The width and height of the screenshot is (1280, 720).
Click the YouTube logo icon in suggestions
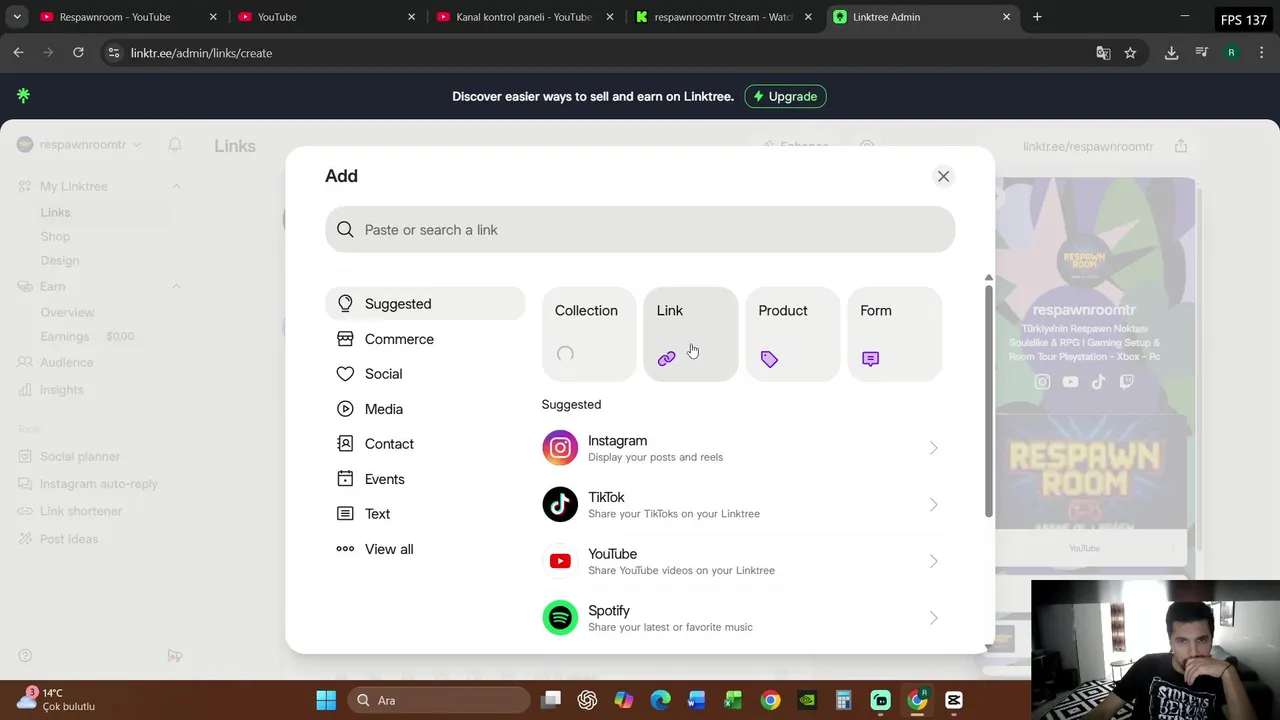(560, 561)
